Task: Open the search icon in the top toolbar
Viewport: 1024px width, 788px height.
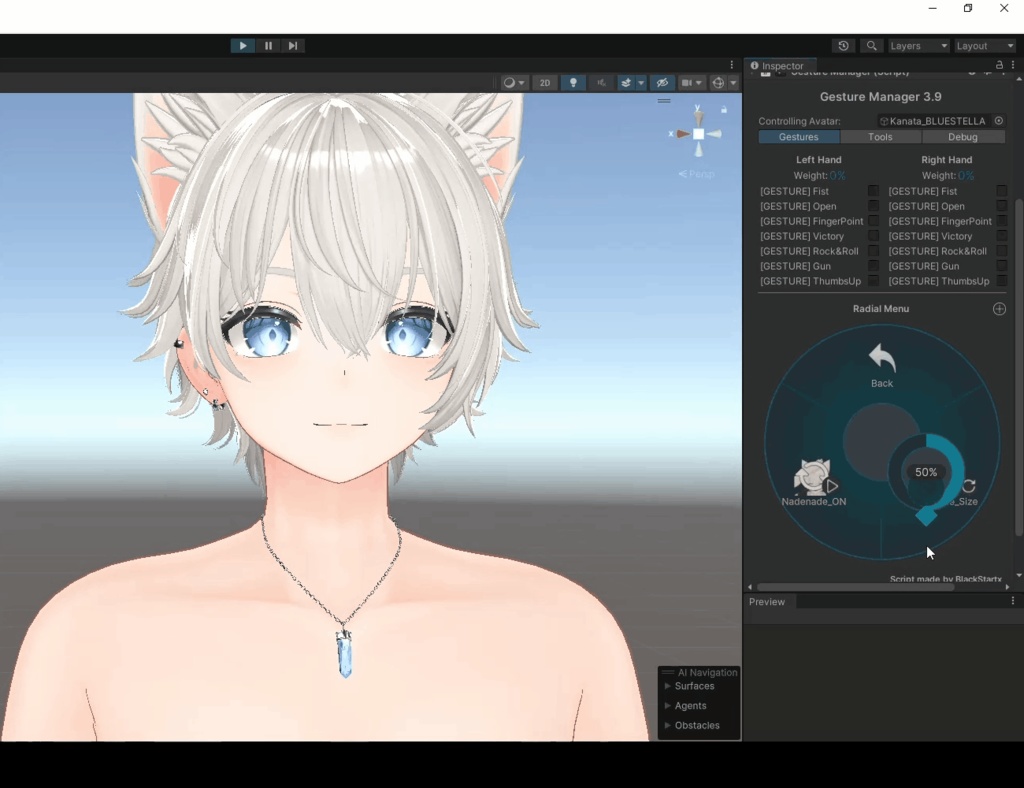Action: click(x=870, y=45)
